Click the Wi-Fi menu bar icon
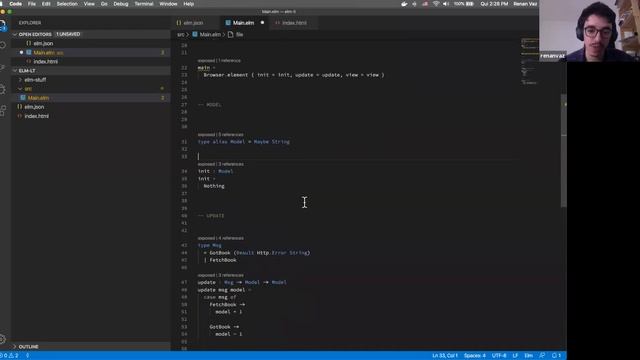This screenshot has height=360, width=640. pyautogui.click(x=436, y=4)
